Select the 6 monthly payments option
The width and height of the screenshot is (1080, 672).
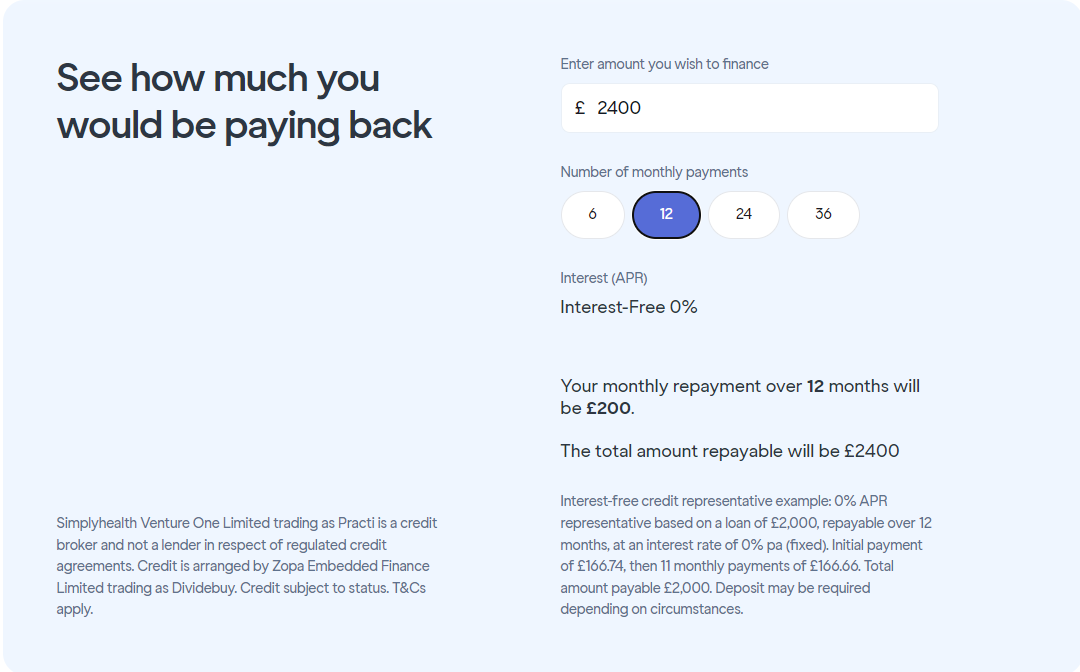(x=593, y=215)
